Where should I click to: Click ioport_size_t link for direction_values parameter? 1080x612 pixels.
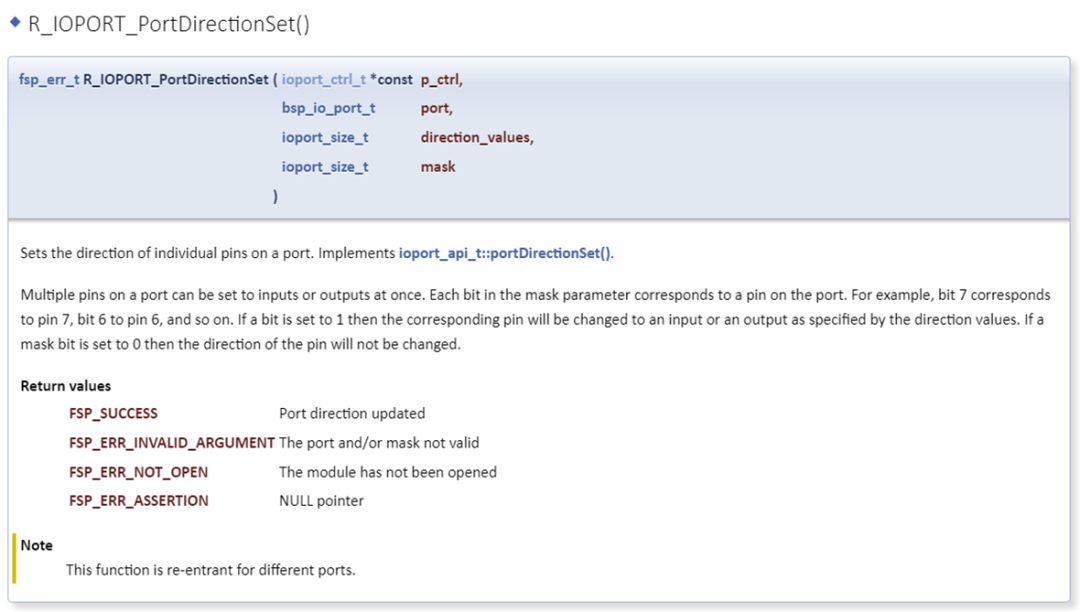[x=325, y=137]
